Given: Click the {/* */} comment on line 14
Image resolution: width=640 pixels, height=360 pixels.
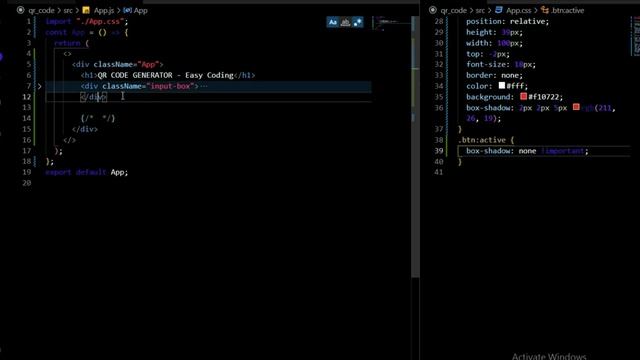Looking at the screenshot, I should (x=98, y=118).
